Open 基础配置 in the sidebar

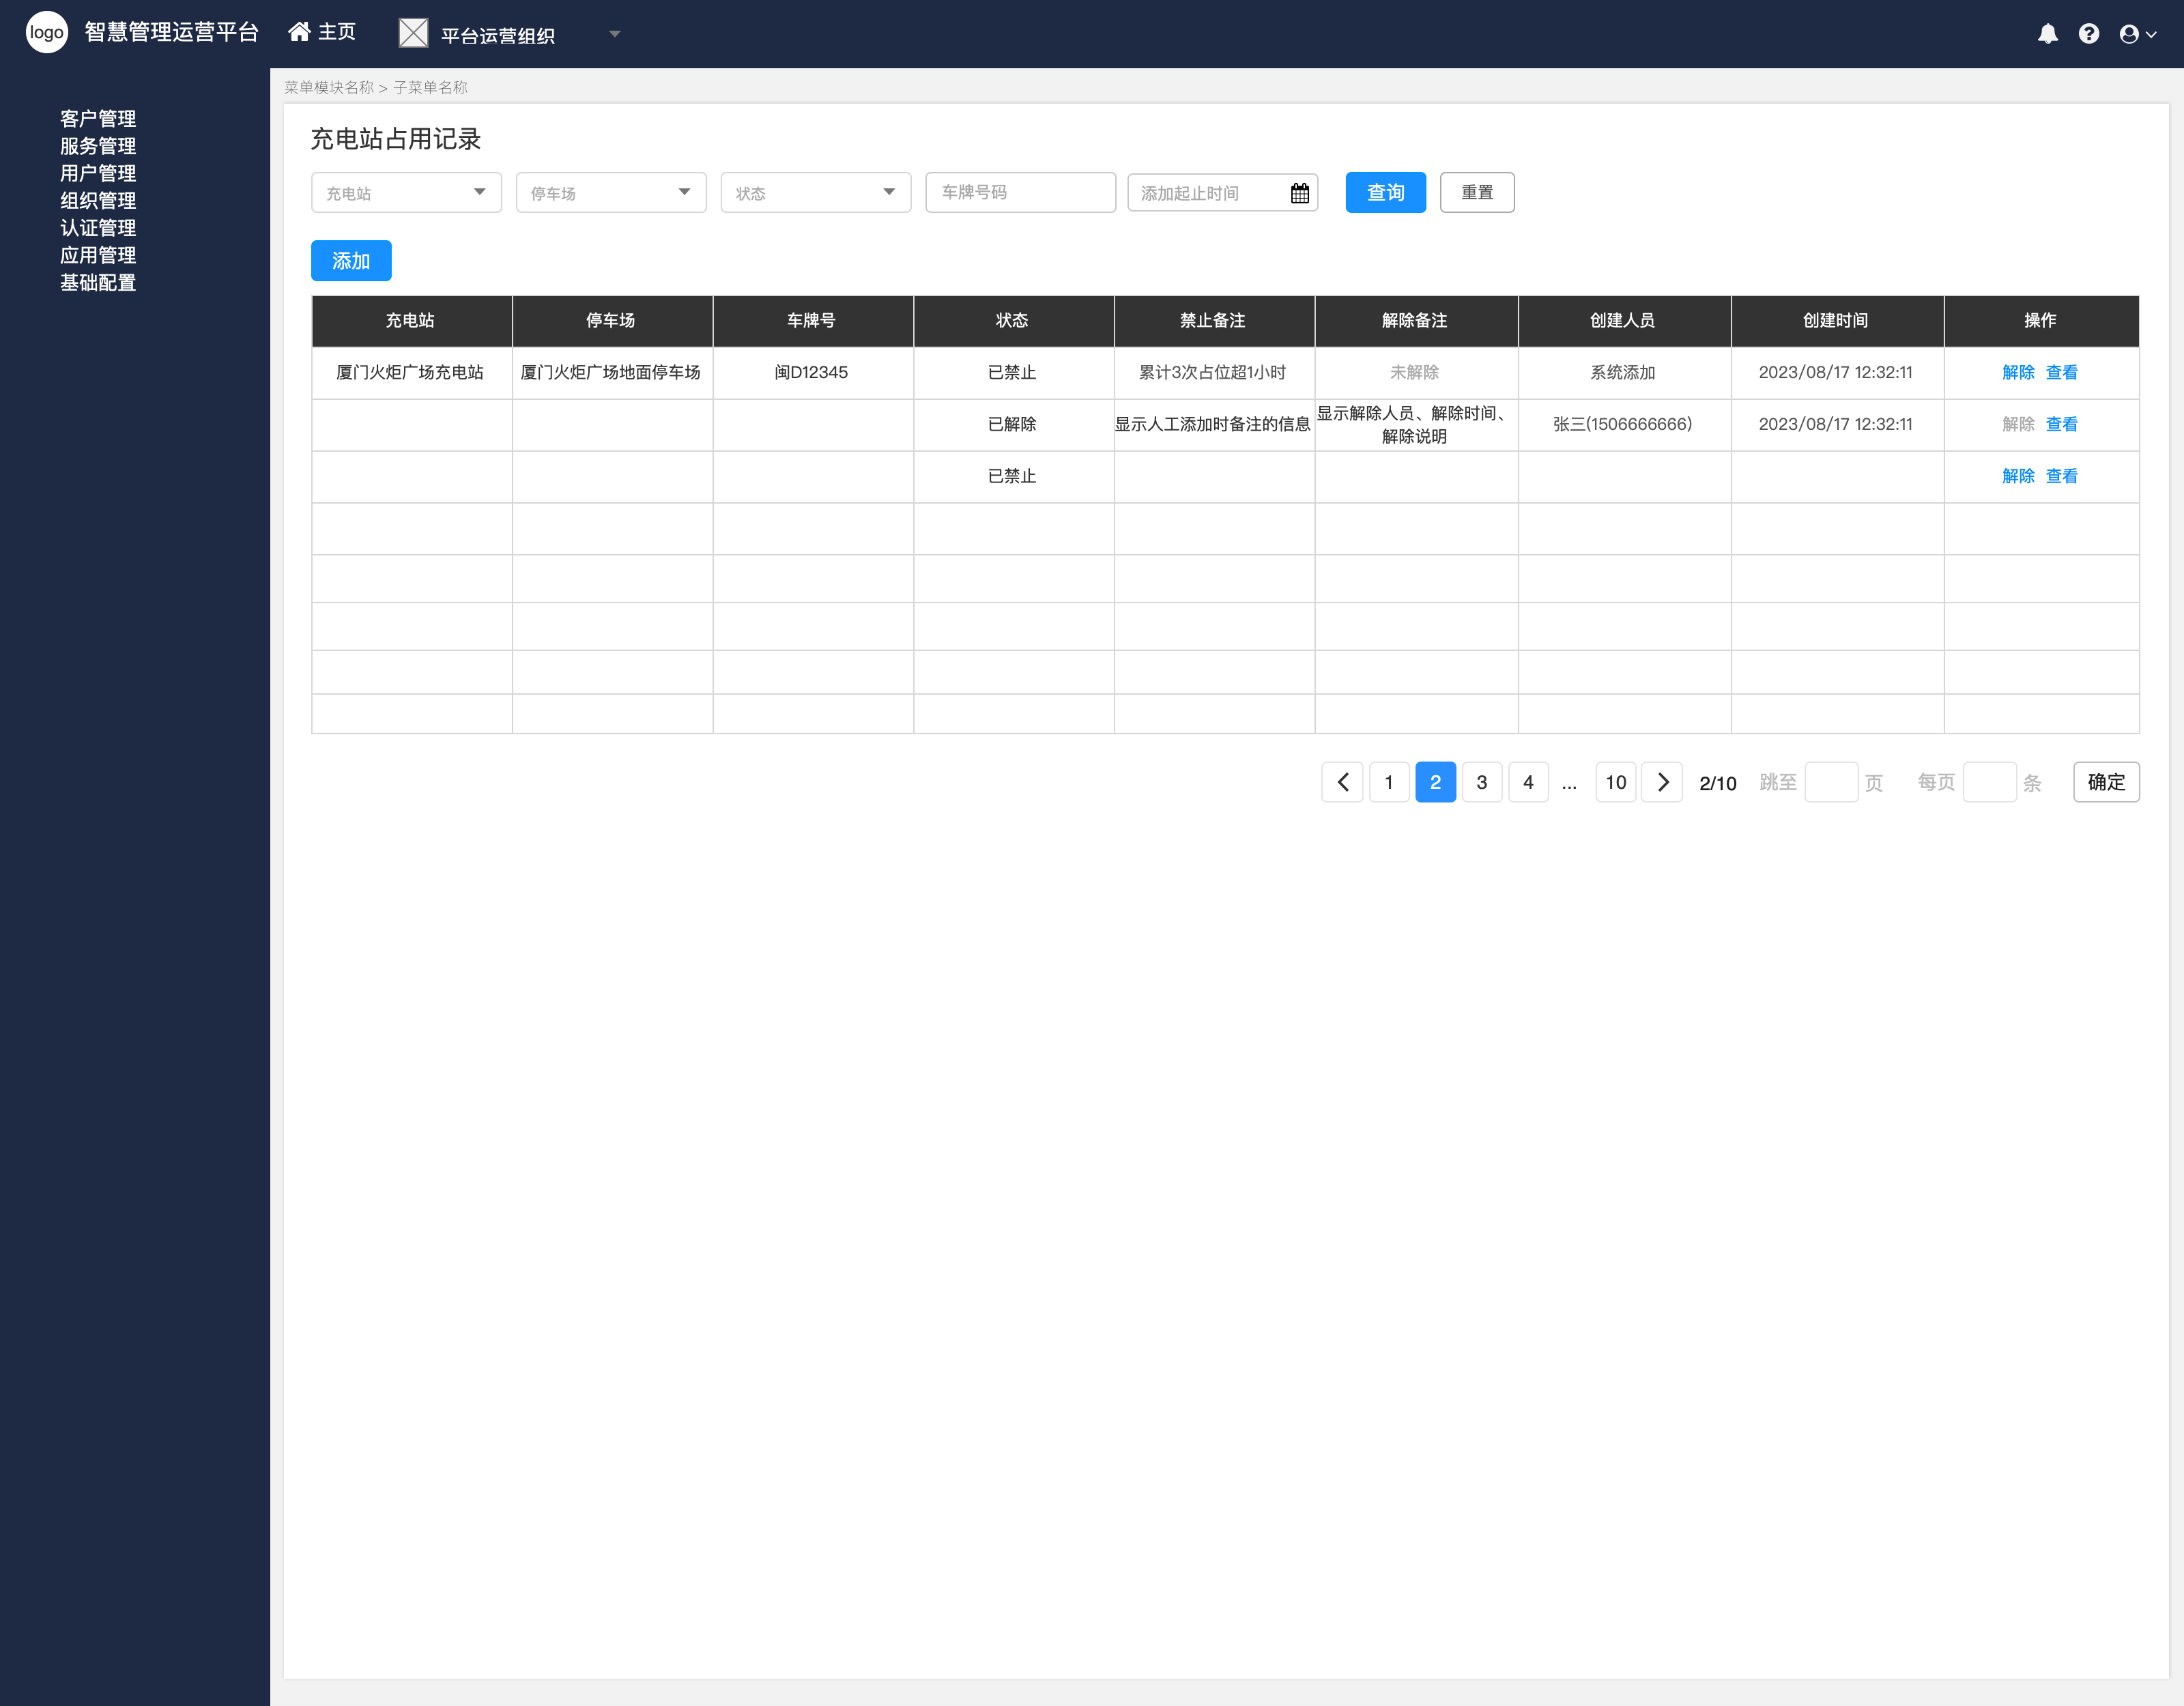tap(98, 283)
